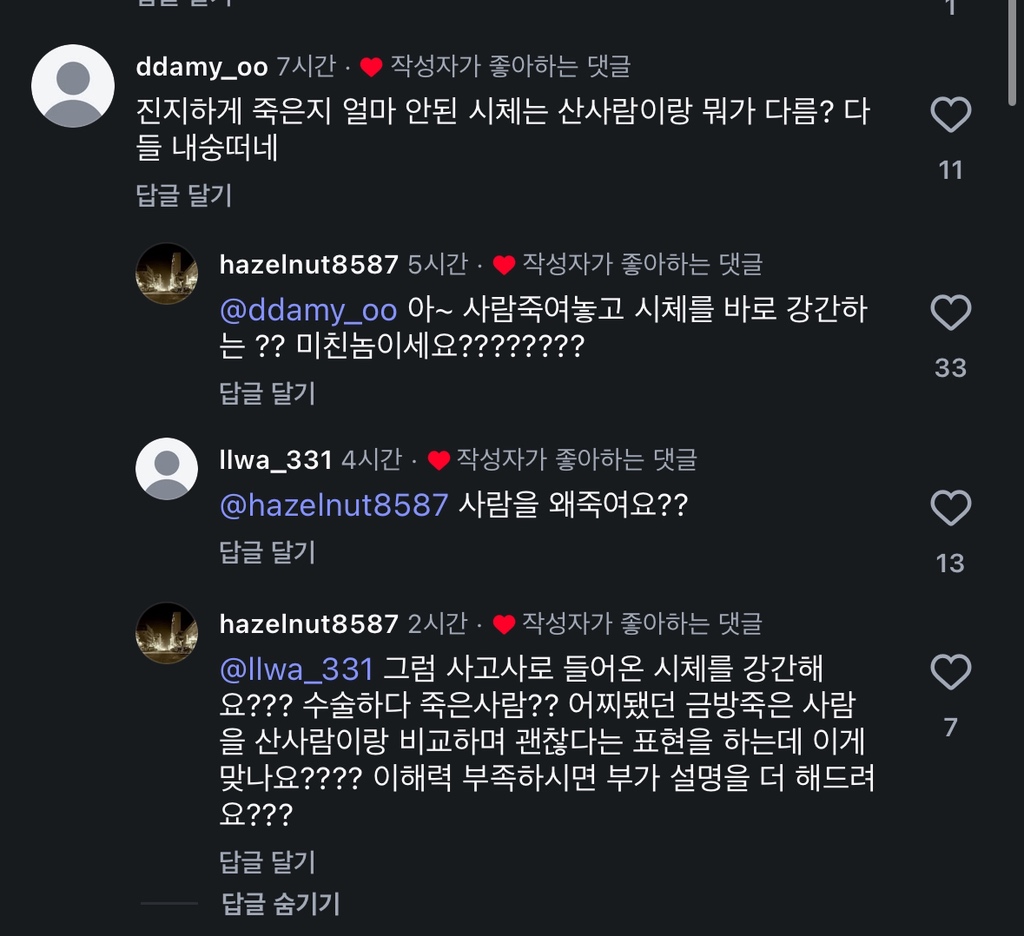This screenshot has height=936, width=1024.
Task: Open hazelnut8587's avatar on 5-hour reply
Action: pyautogui.click(x=167, y=273)
